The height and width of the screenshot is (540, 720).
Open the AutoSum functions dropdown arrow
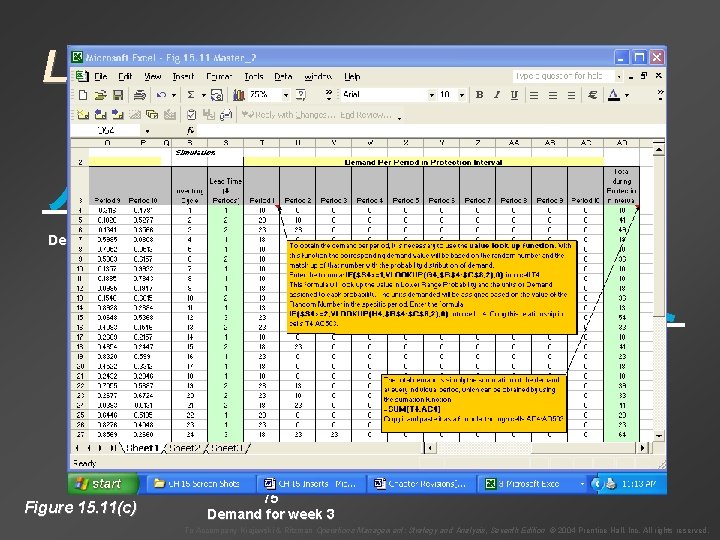[203, 96]
